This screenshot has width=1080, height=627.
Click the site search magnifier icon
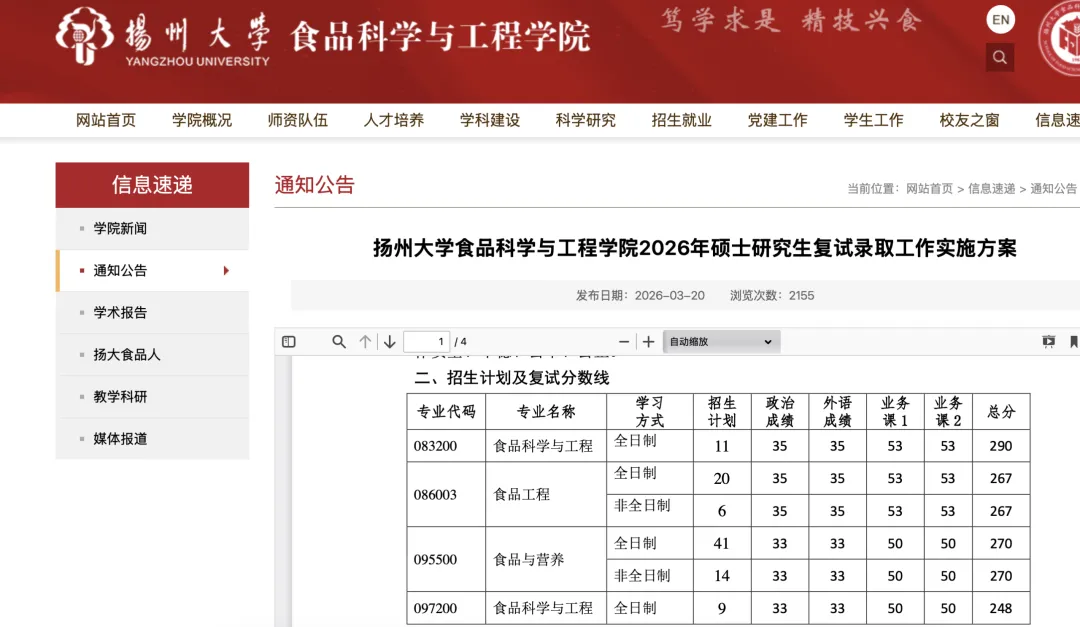coord(999,57)
